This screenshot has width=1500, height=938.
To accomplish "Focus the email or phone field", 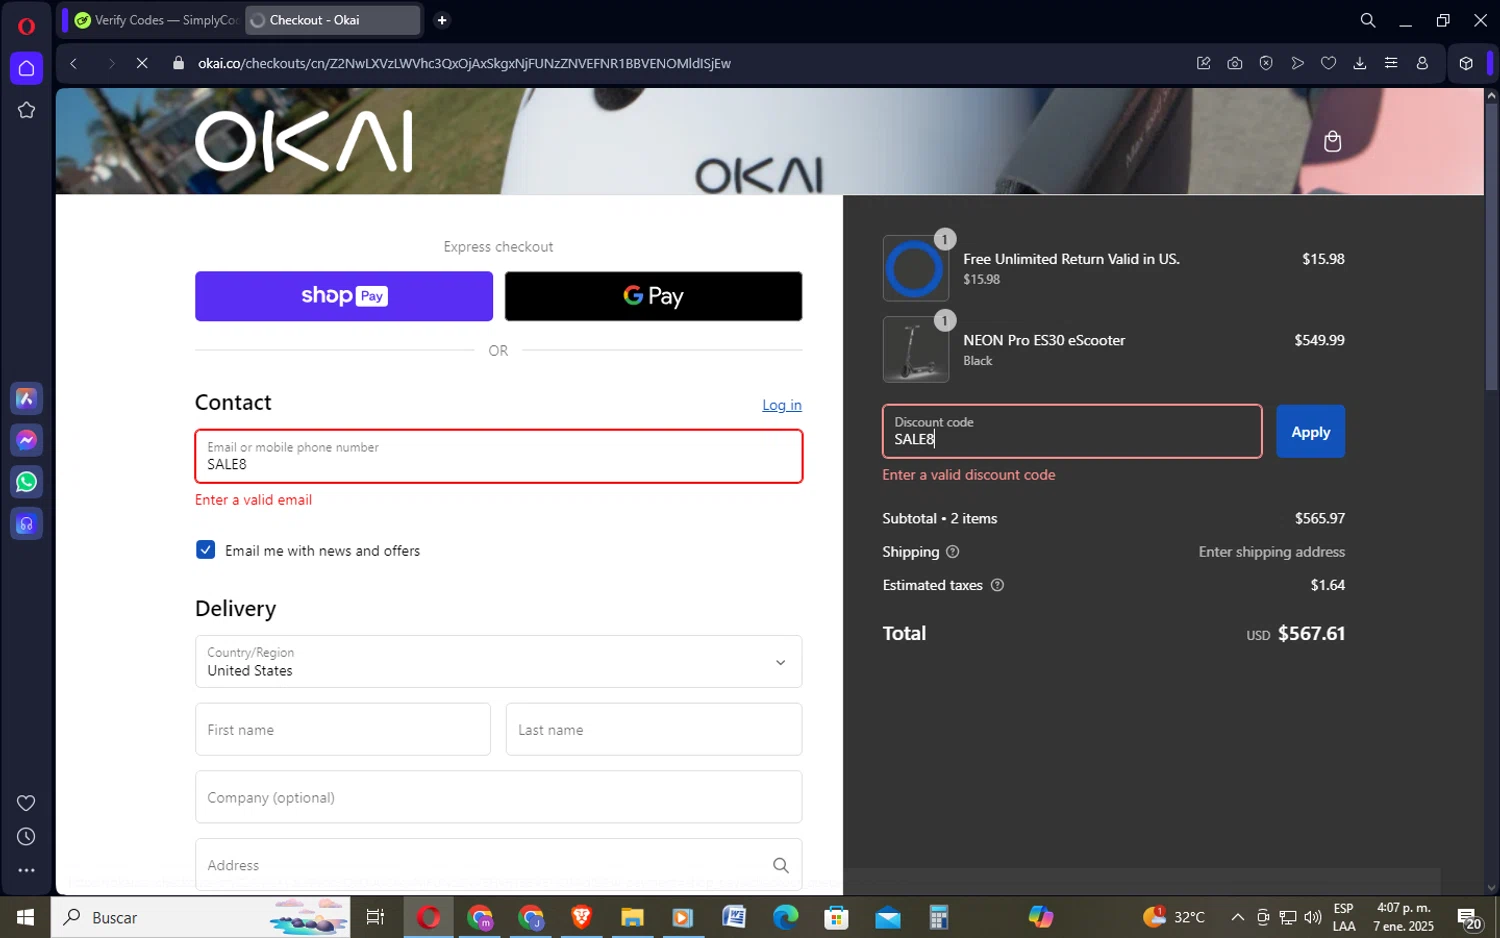I will [498, 456].
